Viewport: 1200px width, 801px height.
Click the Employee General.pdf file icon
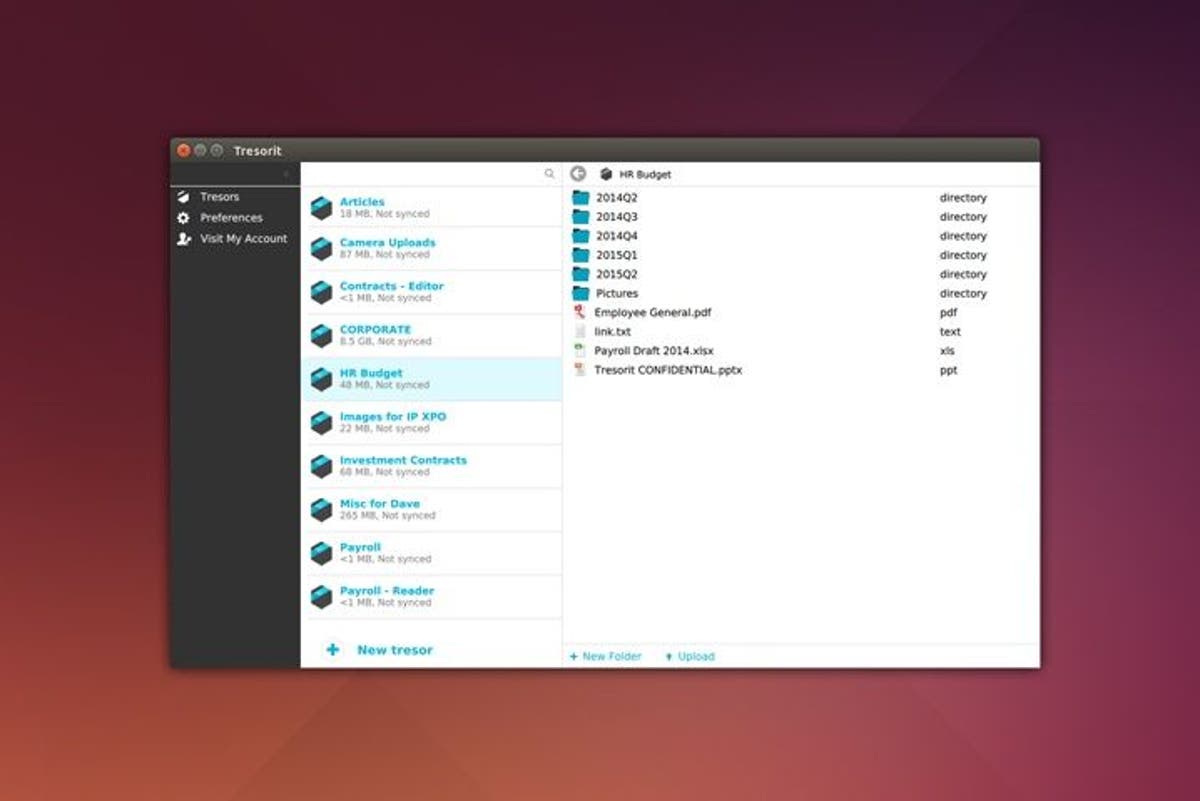tap(579, 312)
